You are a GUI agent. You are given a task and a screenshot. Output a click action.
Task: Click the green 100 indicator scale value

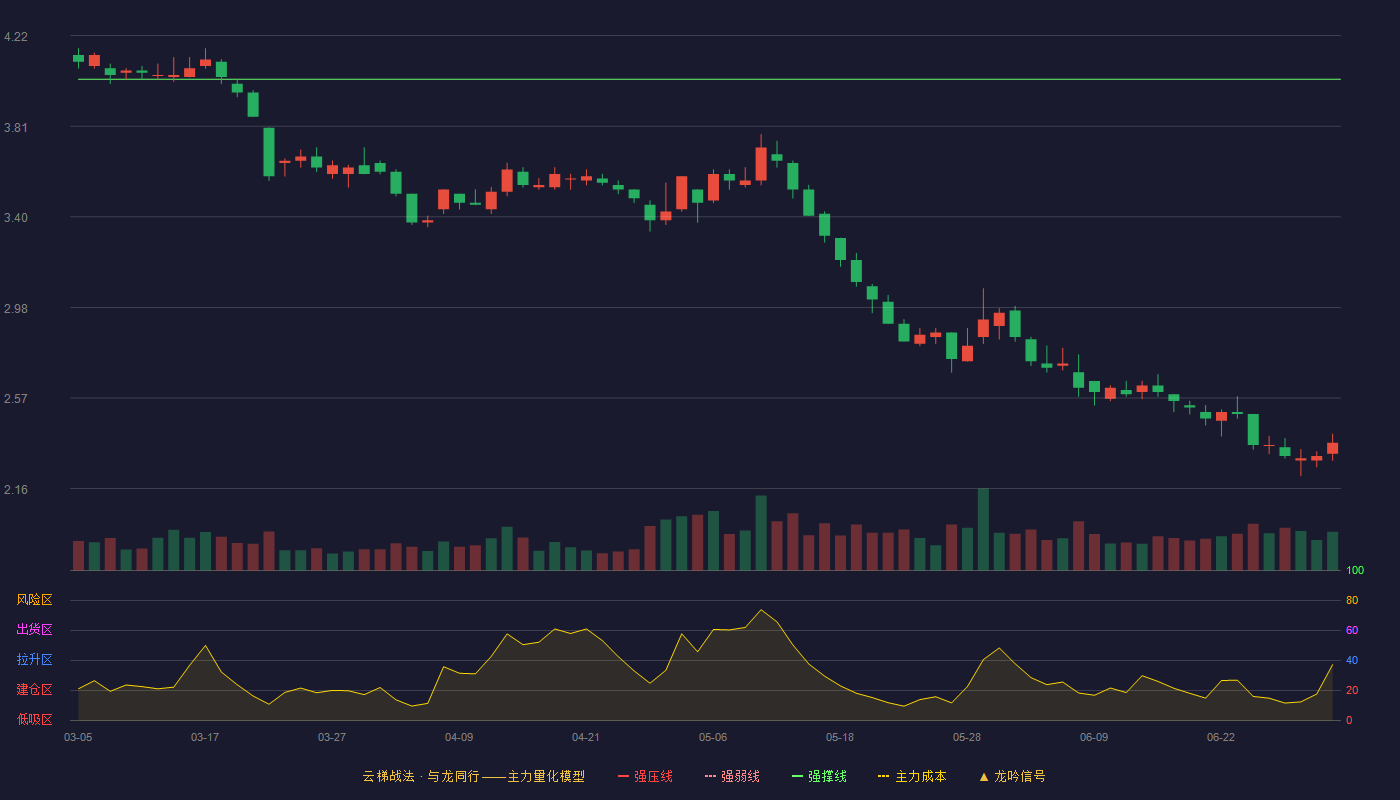(x=1355, y=571)
